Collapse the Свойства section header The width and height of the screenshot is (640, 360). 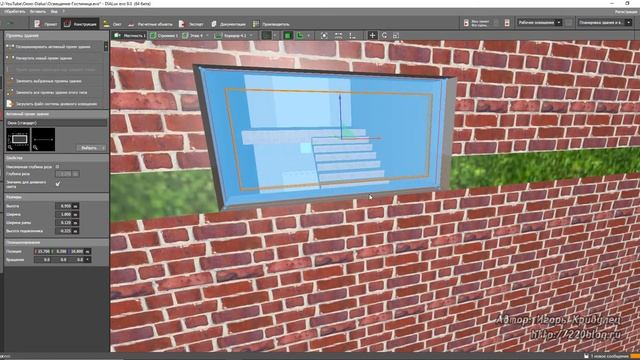tap(56, 158)
